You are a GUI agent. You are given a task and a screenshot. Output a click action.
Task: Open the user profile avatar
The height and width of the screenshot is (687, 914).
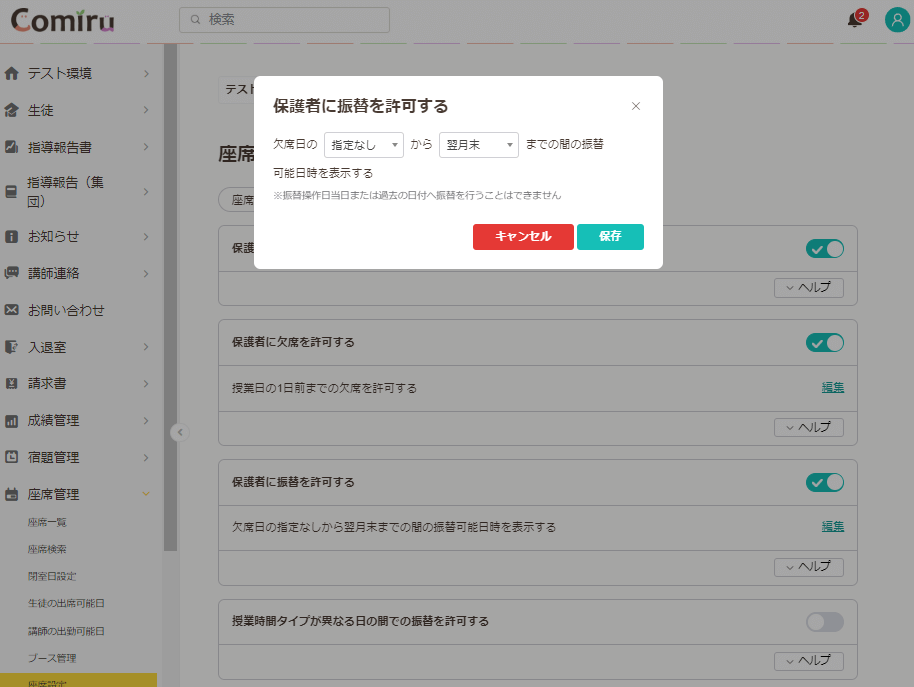897,20
